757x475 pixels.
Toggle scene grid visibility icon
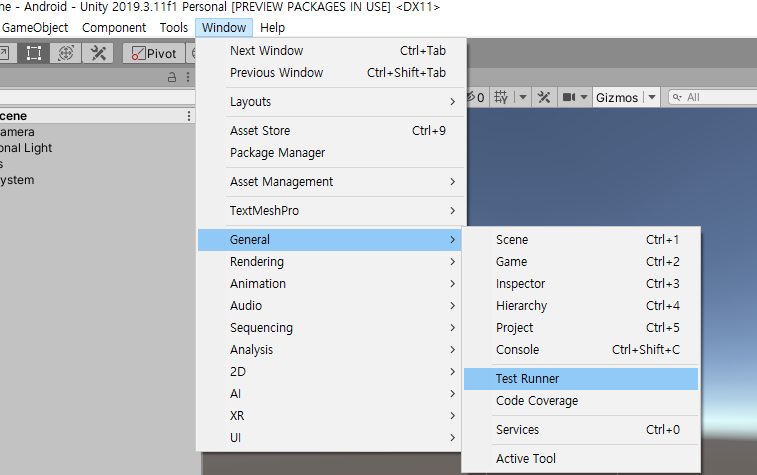(x=501, y=97)
